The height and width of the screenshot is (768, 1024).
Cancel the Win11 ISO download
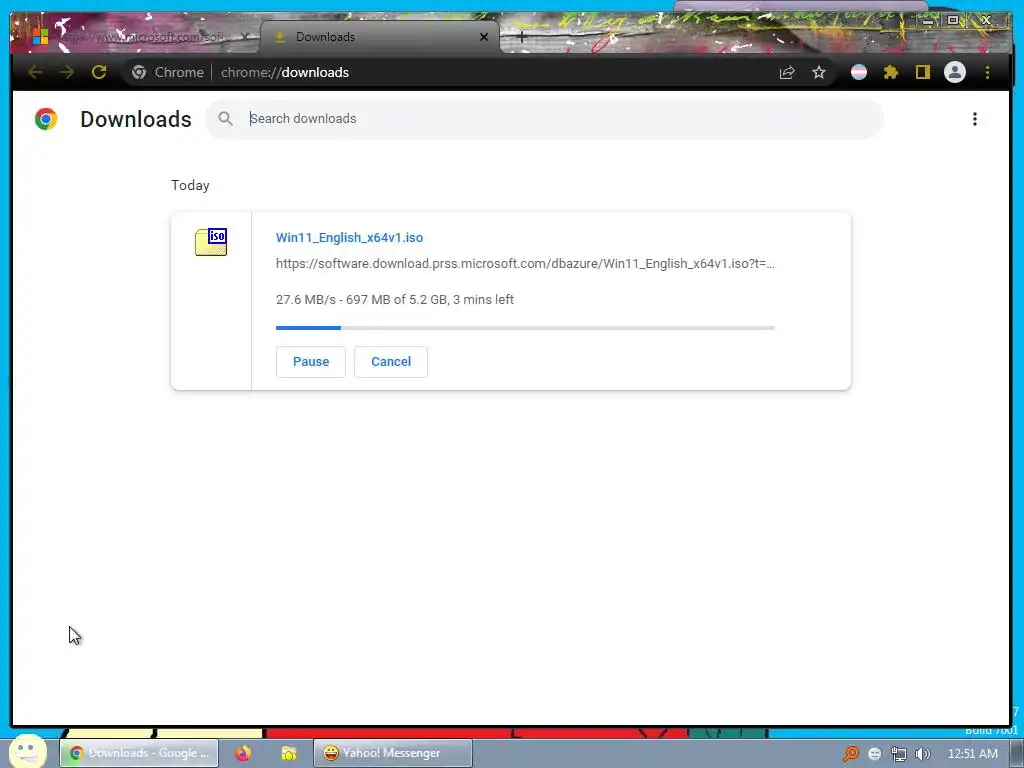391,362
